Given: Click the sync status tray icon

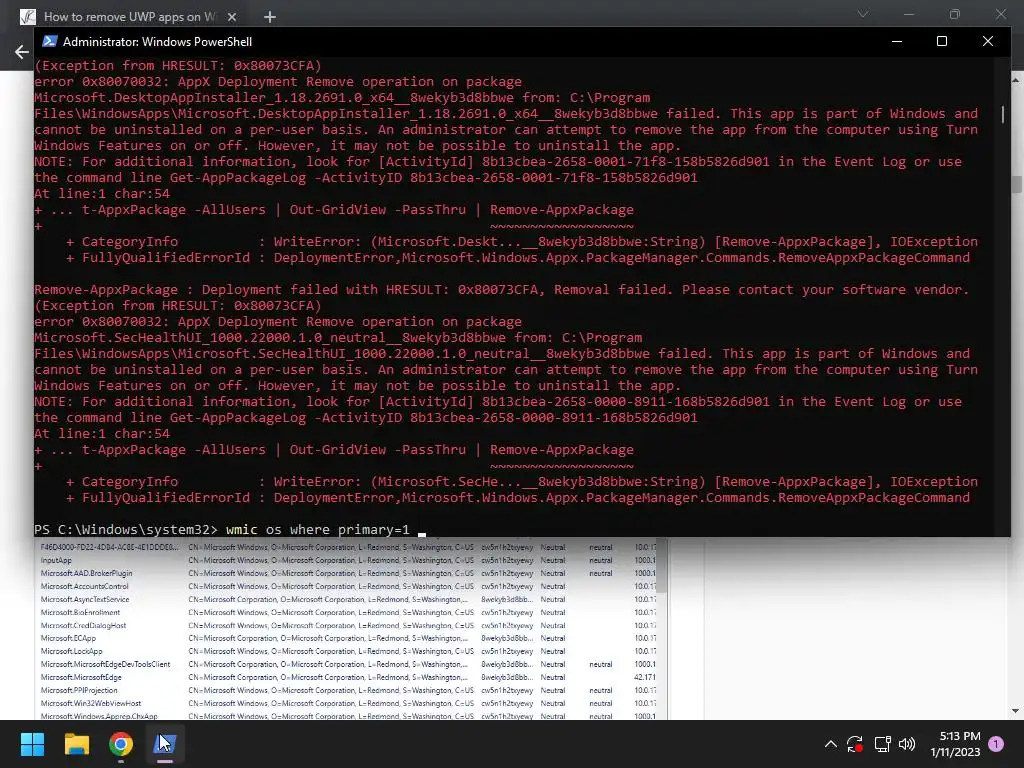Looking at the screenshot, I should 855,744.
